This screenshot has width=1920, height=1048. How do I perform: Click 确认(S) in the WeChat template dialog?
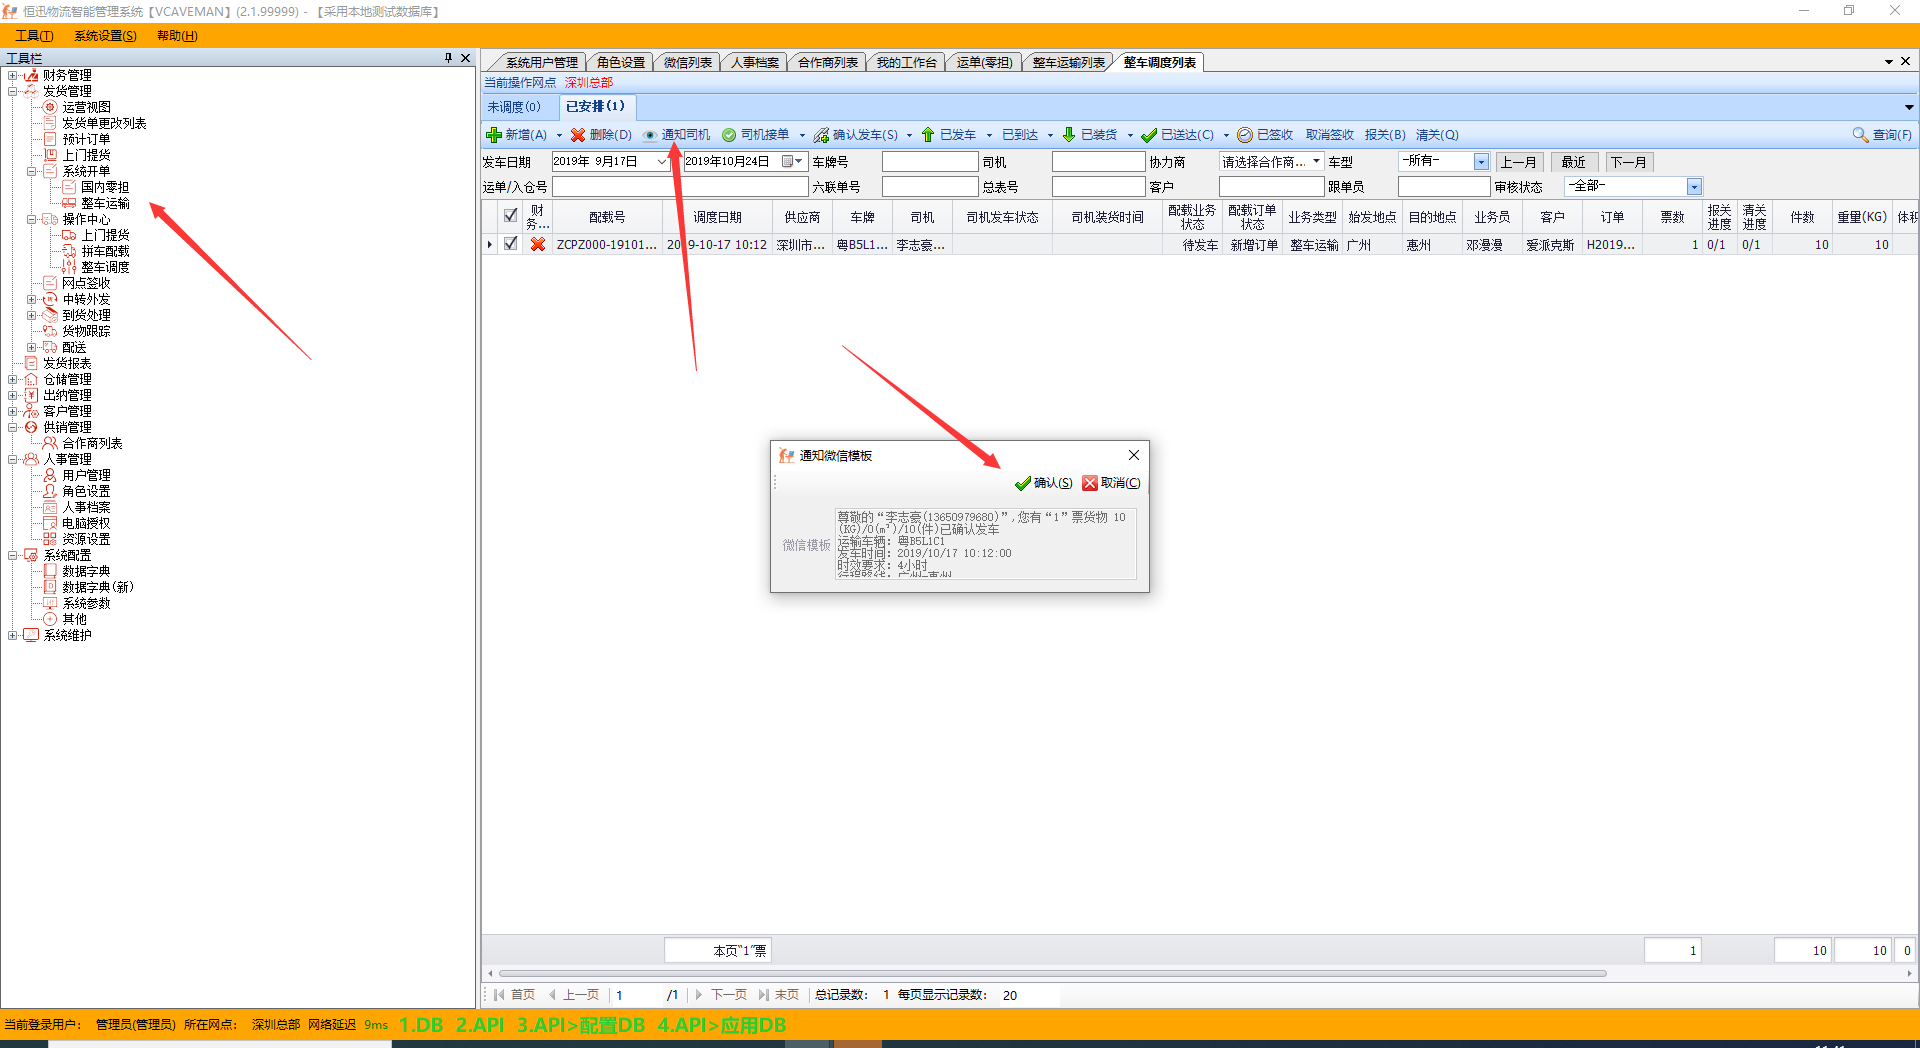1043,483
